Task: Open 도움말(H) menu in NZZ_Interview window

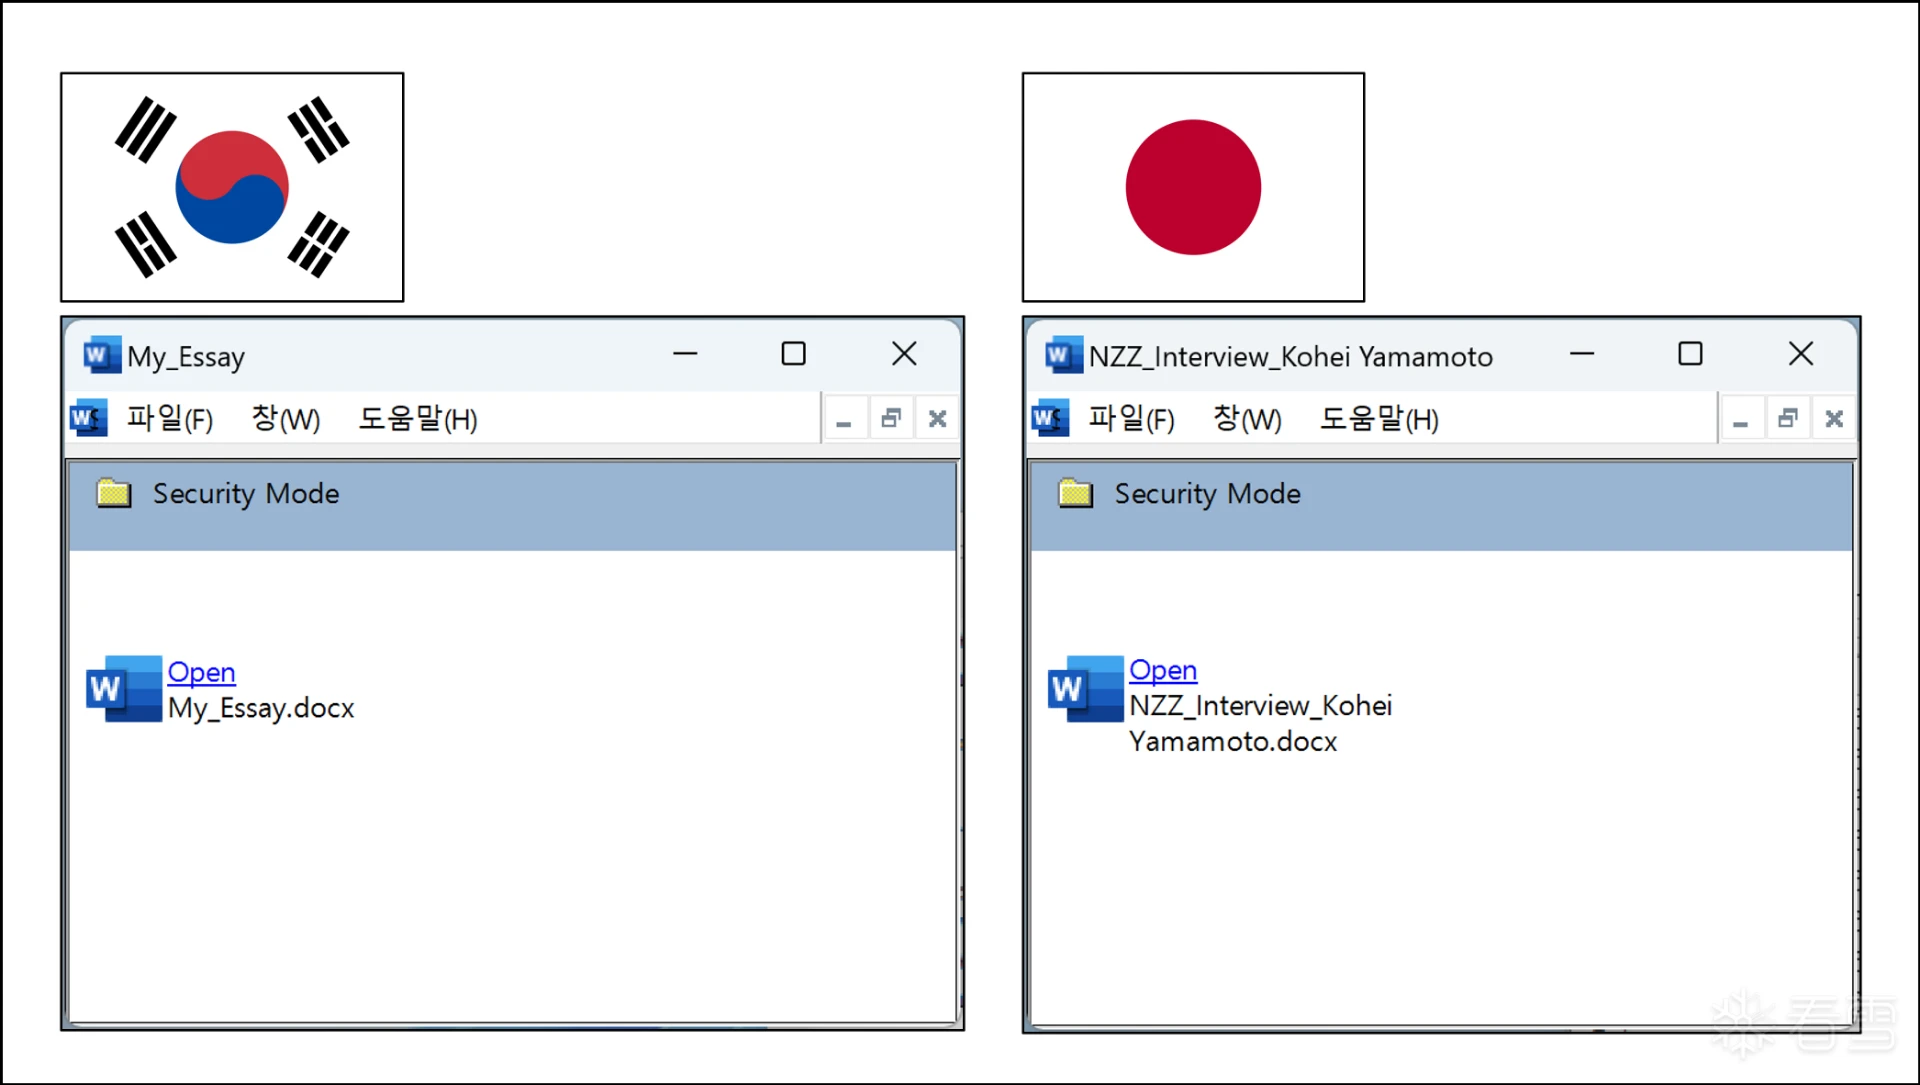Action: (1378, 418)
